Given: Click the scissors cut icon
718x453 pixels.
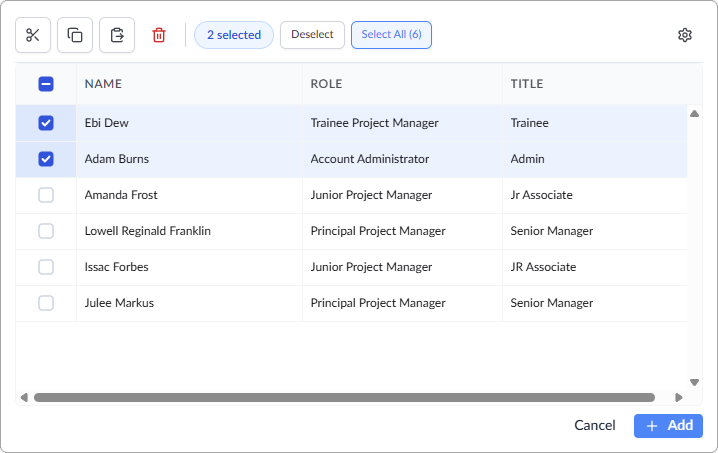Looking at the screenshot, I should 33,35.
